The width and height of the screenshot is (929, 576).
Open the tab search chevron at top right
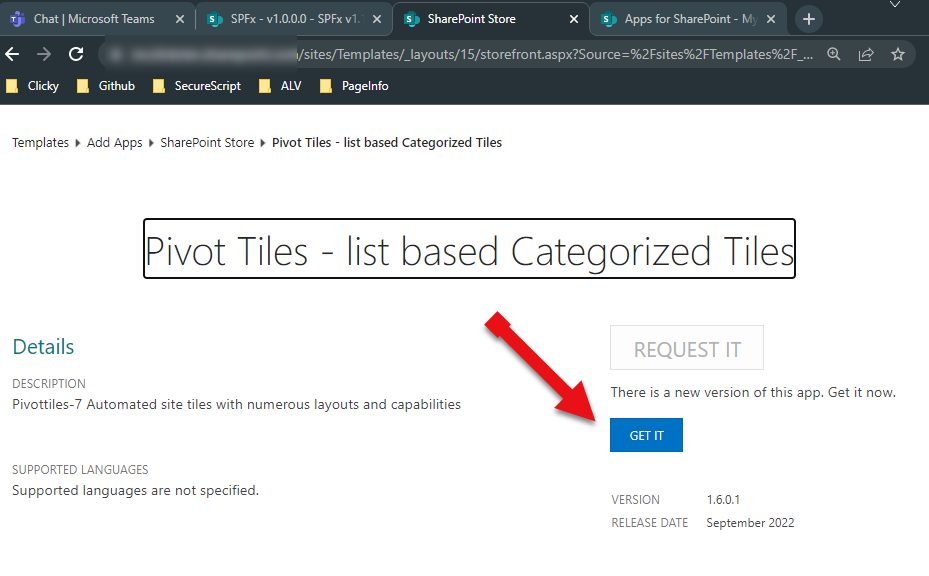click(x=895, y=4)
